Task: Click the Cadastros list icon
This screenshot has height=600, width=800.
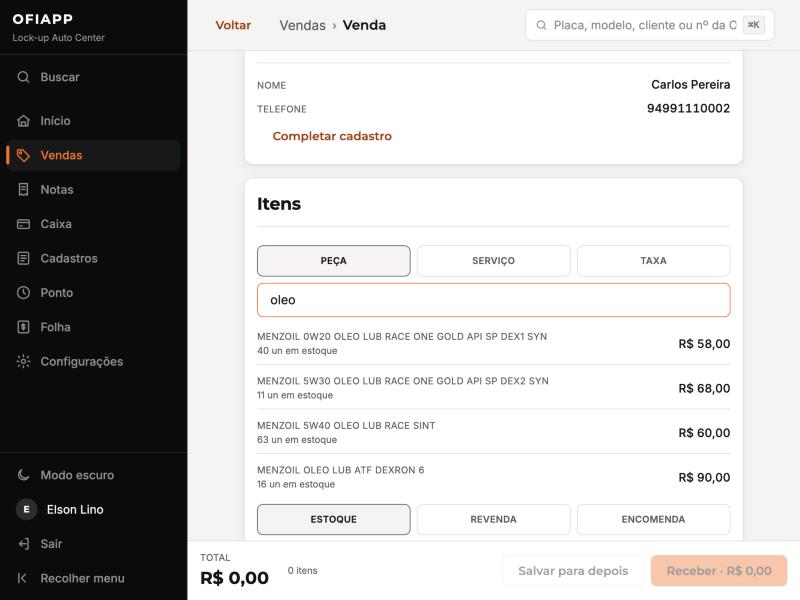Action: point(23,258)
